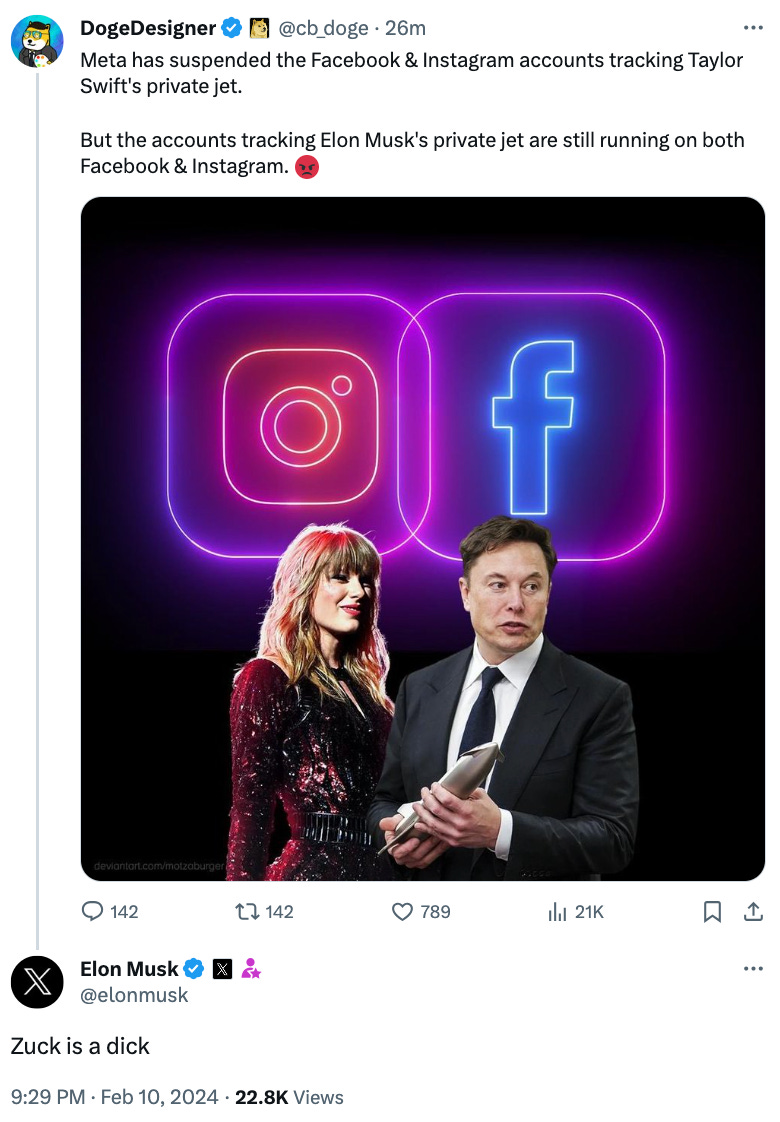Viewport: 780px width, 1122px height.
Task: Click the pink subscriber badge beside Elon Musk
Action: [x=250, y=969]
